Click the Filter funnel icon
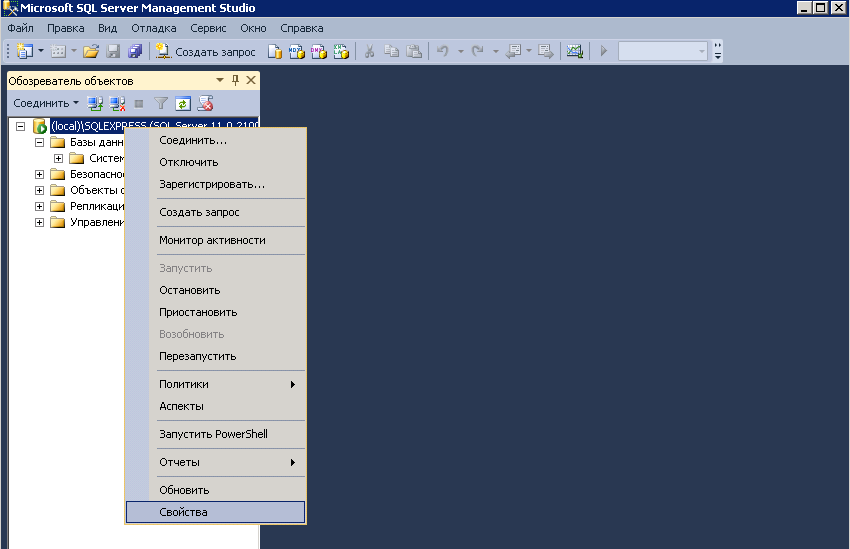 tap(161, 103)
